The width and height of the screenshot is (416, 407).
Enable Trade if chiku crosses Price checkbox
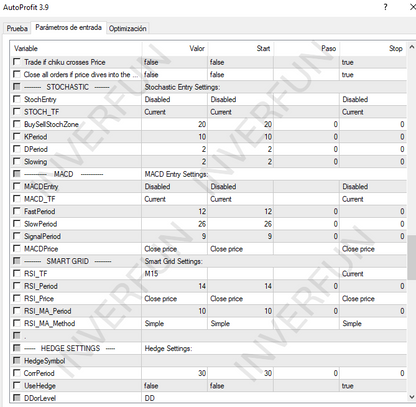[17, 62]
